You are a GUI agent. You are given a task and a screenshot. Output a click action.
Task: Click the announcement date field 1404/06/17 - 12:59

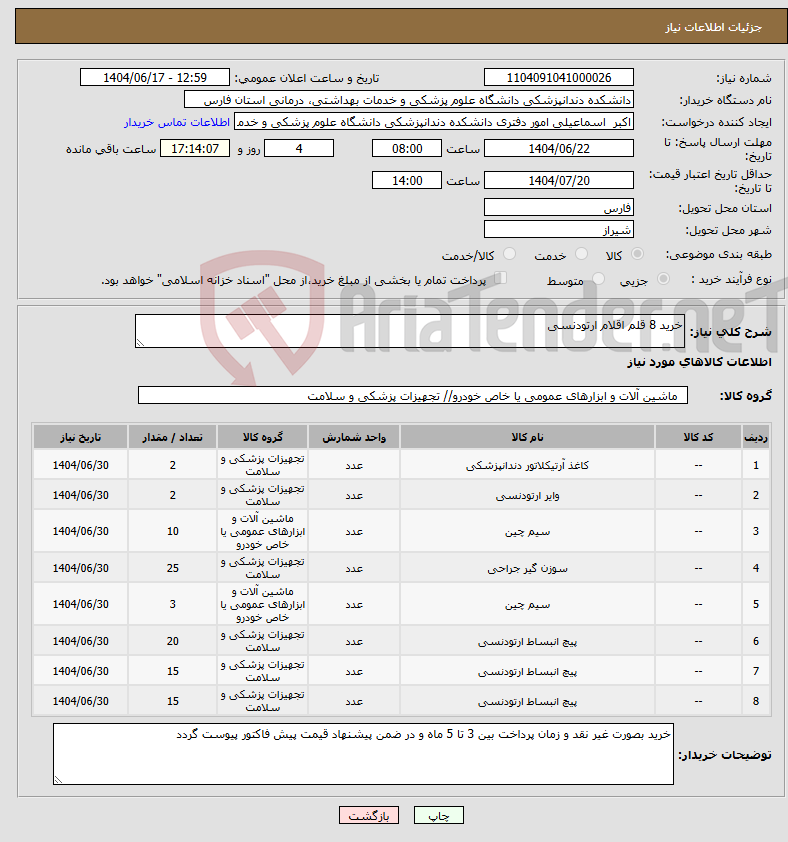click(155, 77)
